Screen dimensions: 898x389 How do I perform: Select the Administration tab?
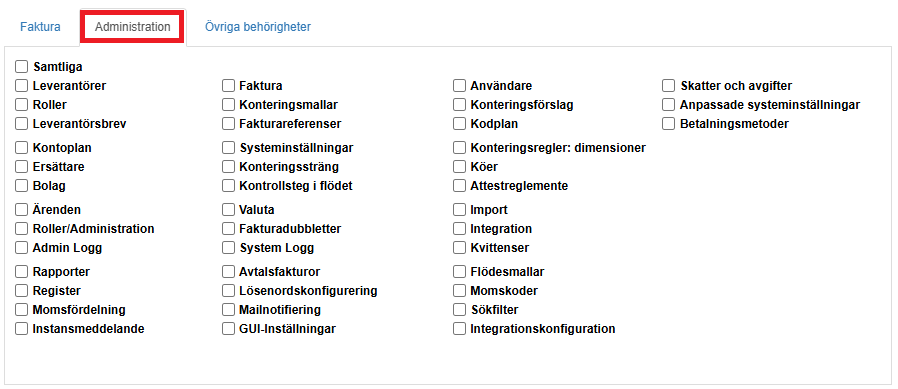(x=133, y=27)
